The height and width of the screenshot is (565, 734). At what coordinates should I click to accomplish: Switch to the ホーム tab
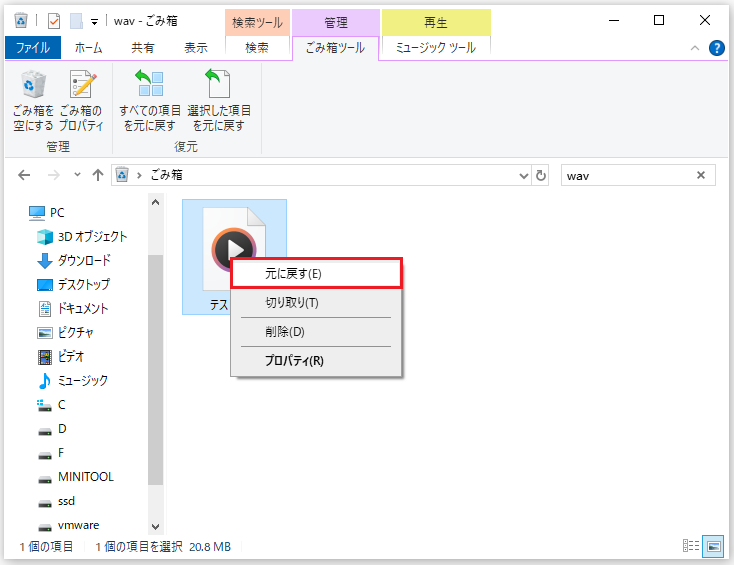(x=88, y=48)
